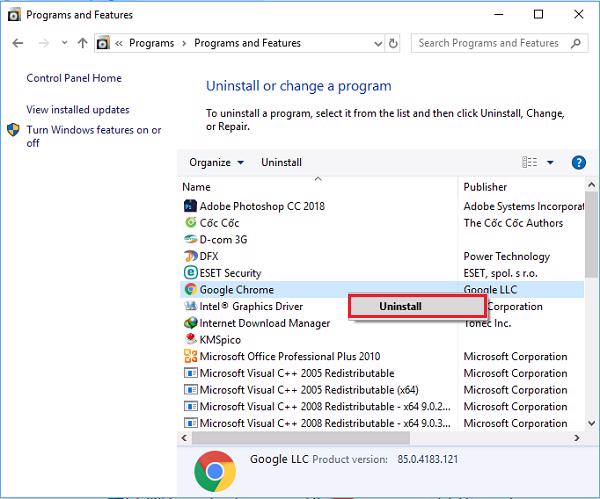Click the Windows shield icon in sidebar
Screen dimensions: 600x499
coord(13,130)
